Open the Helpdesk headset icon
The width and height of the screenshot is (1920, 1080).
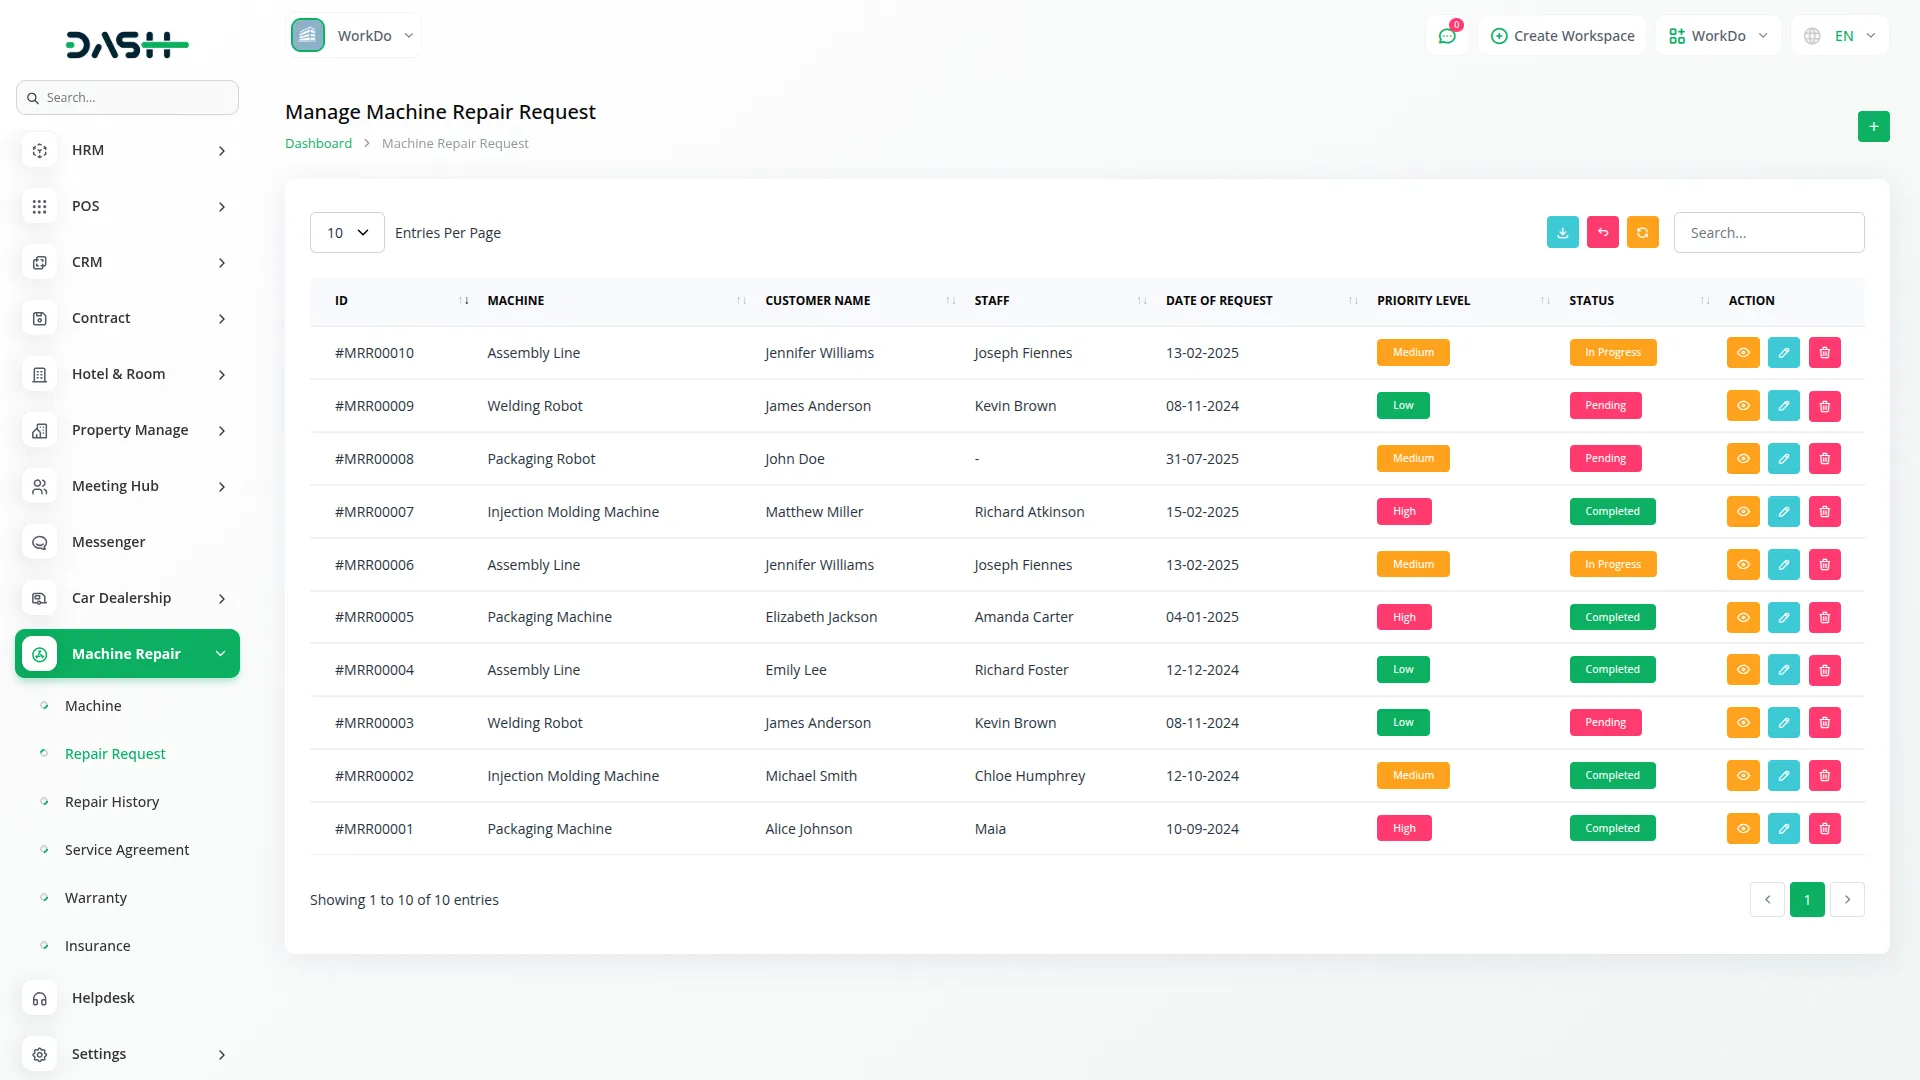click(39, 998)
